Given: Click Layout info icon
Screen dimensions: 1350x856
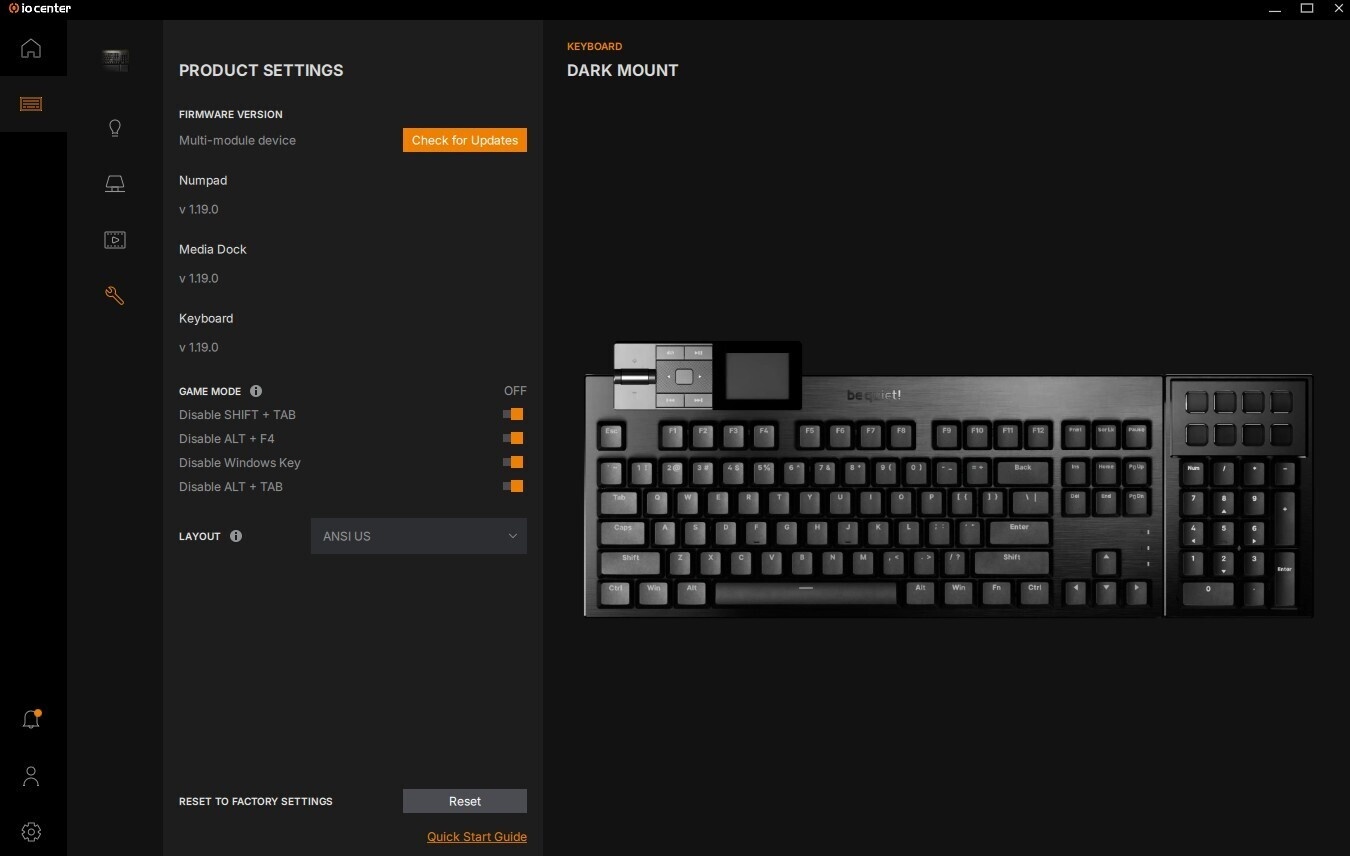Looking at the screenshot, I should click(x=236, y=536).
